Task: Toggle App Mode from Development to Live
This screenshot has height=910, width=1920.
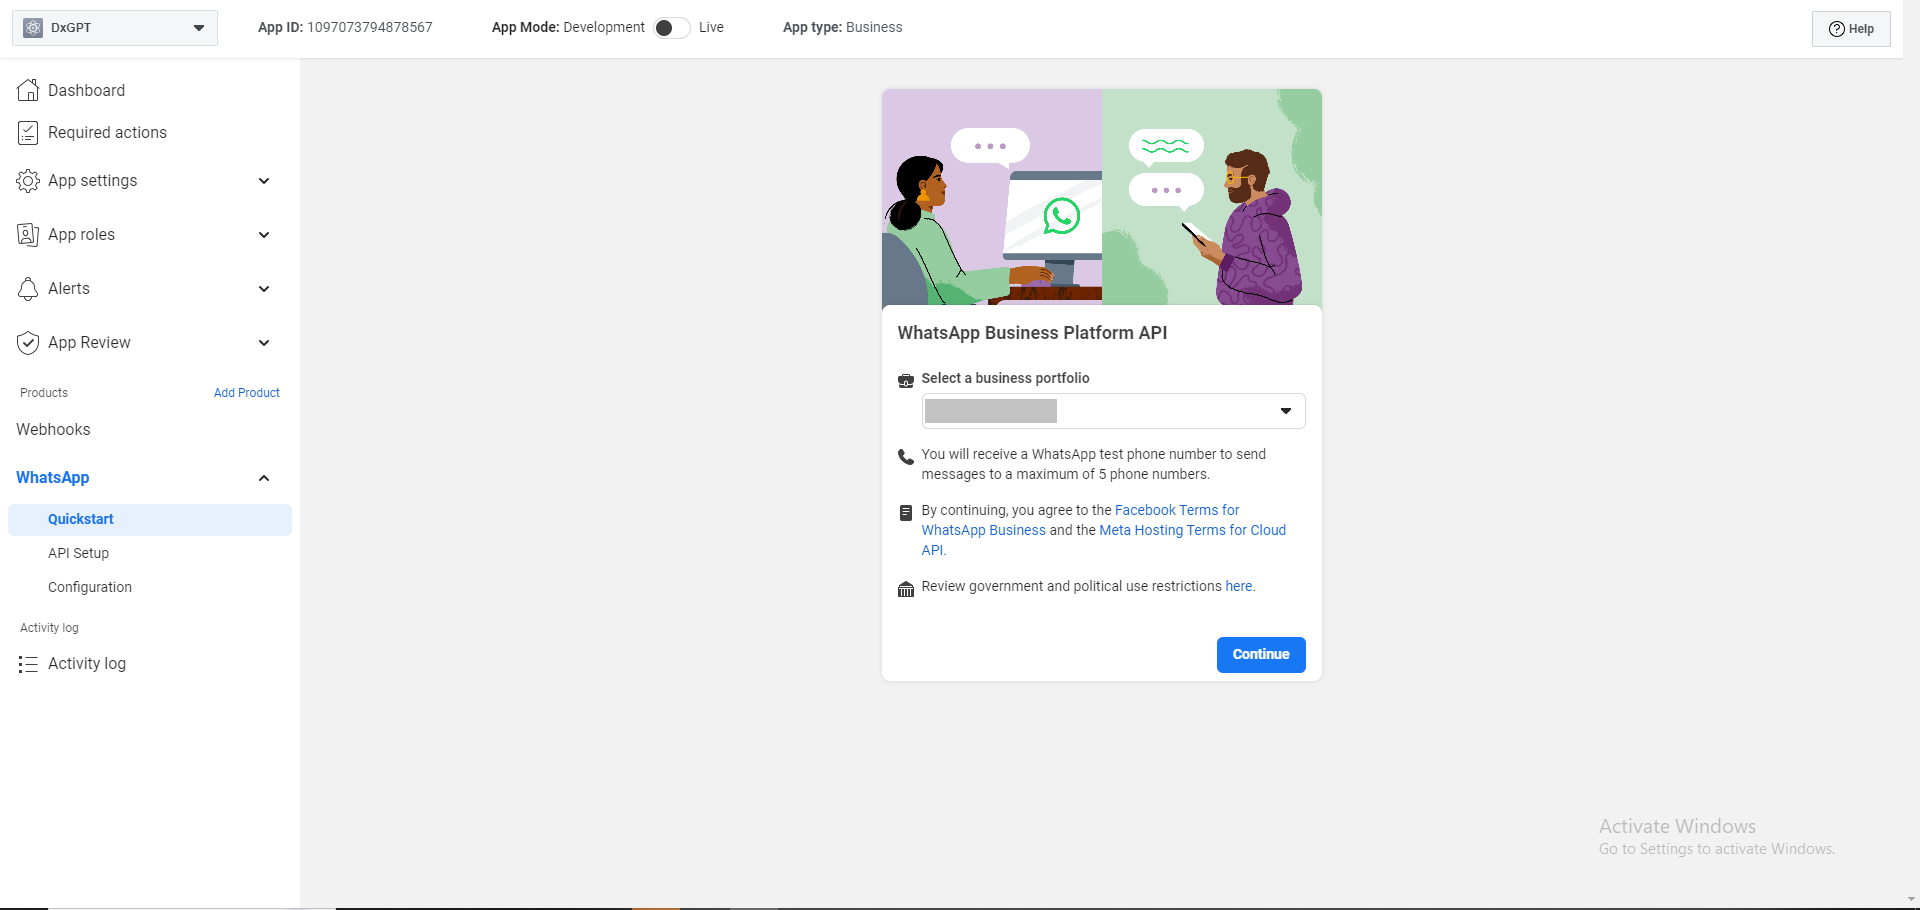Action: click(x=671, y=28)
